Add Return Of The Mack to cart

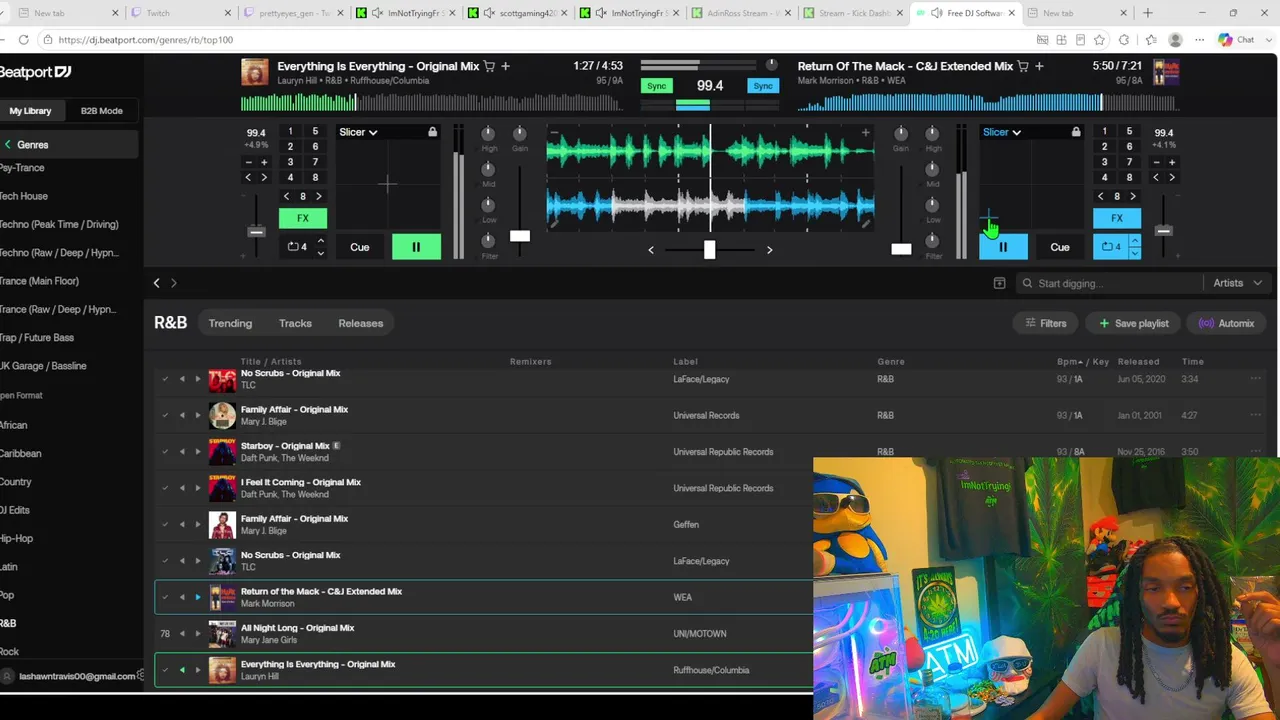(1023, 66)
